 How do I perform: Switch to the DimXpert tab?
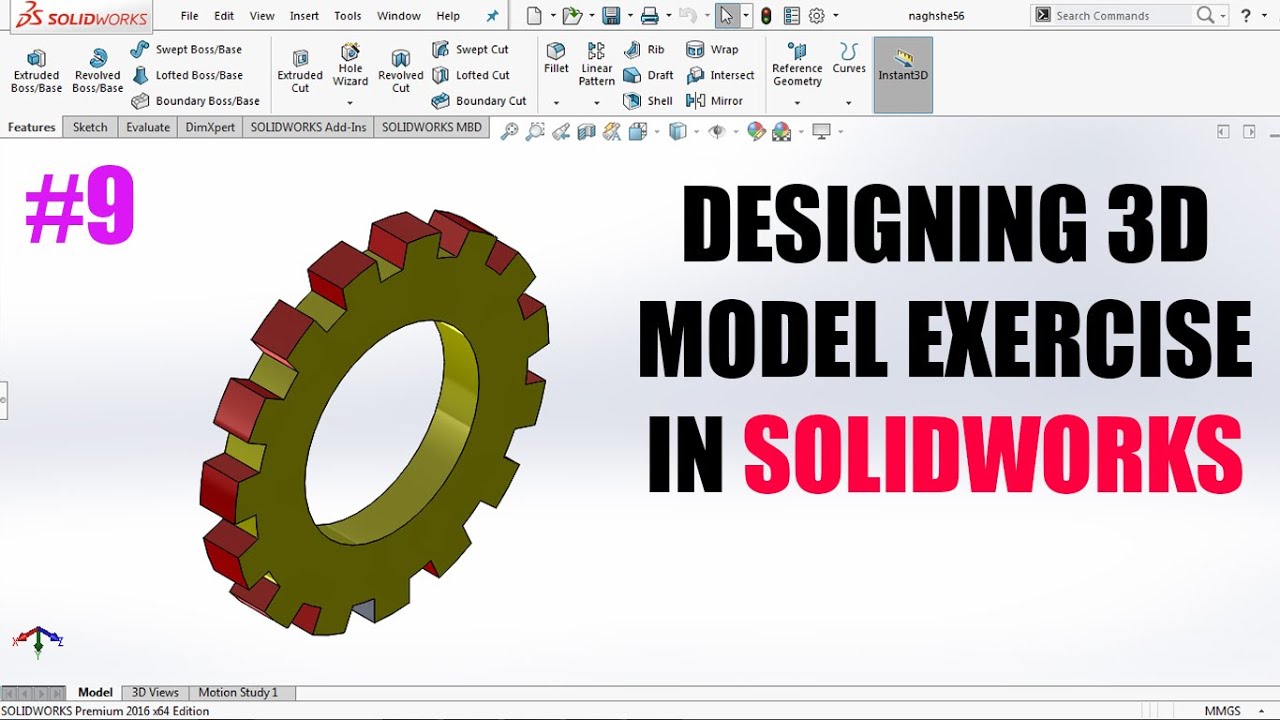pos(210,127)
